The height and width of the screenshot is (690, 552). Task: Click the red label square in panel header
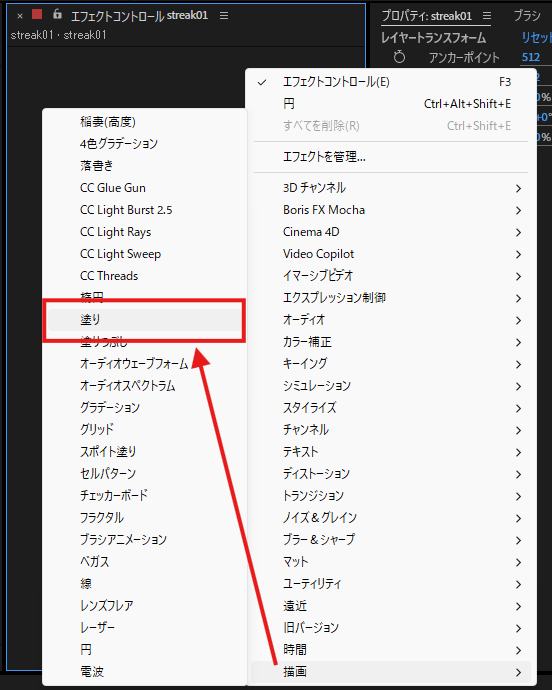(x=37, y=15)
